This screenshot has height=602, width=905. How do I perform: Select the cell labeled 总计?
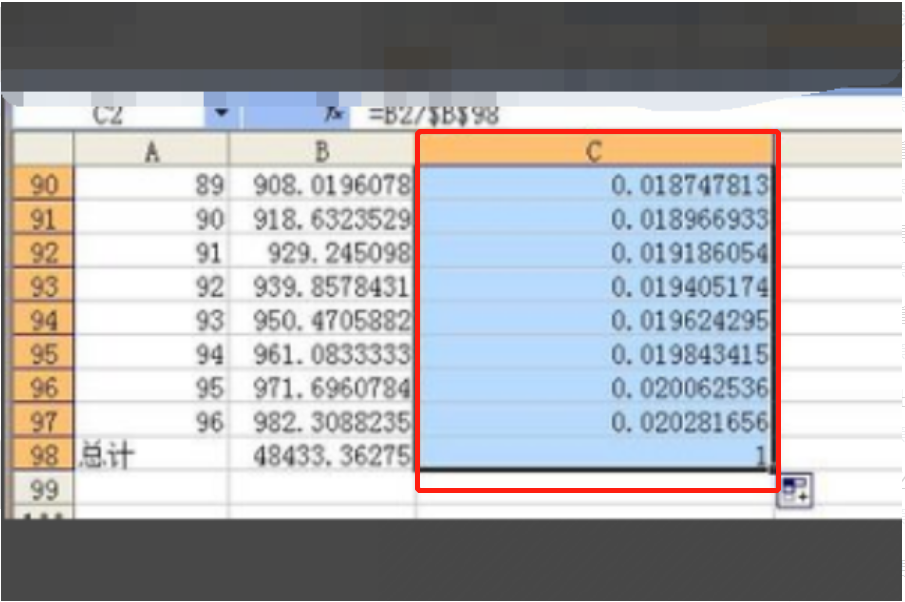151,457
